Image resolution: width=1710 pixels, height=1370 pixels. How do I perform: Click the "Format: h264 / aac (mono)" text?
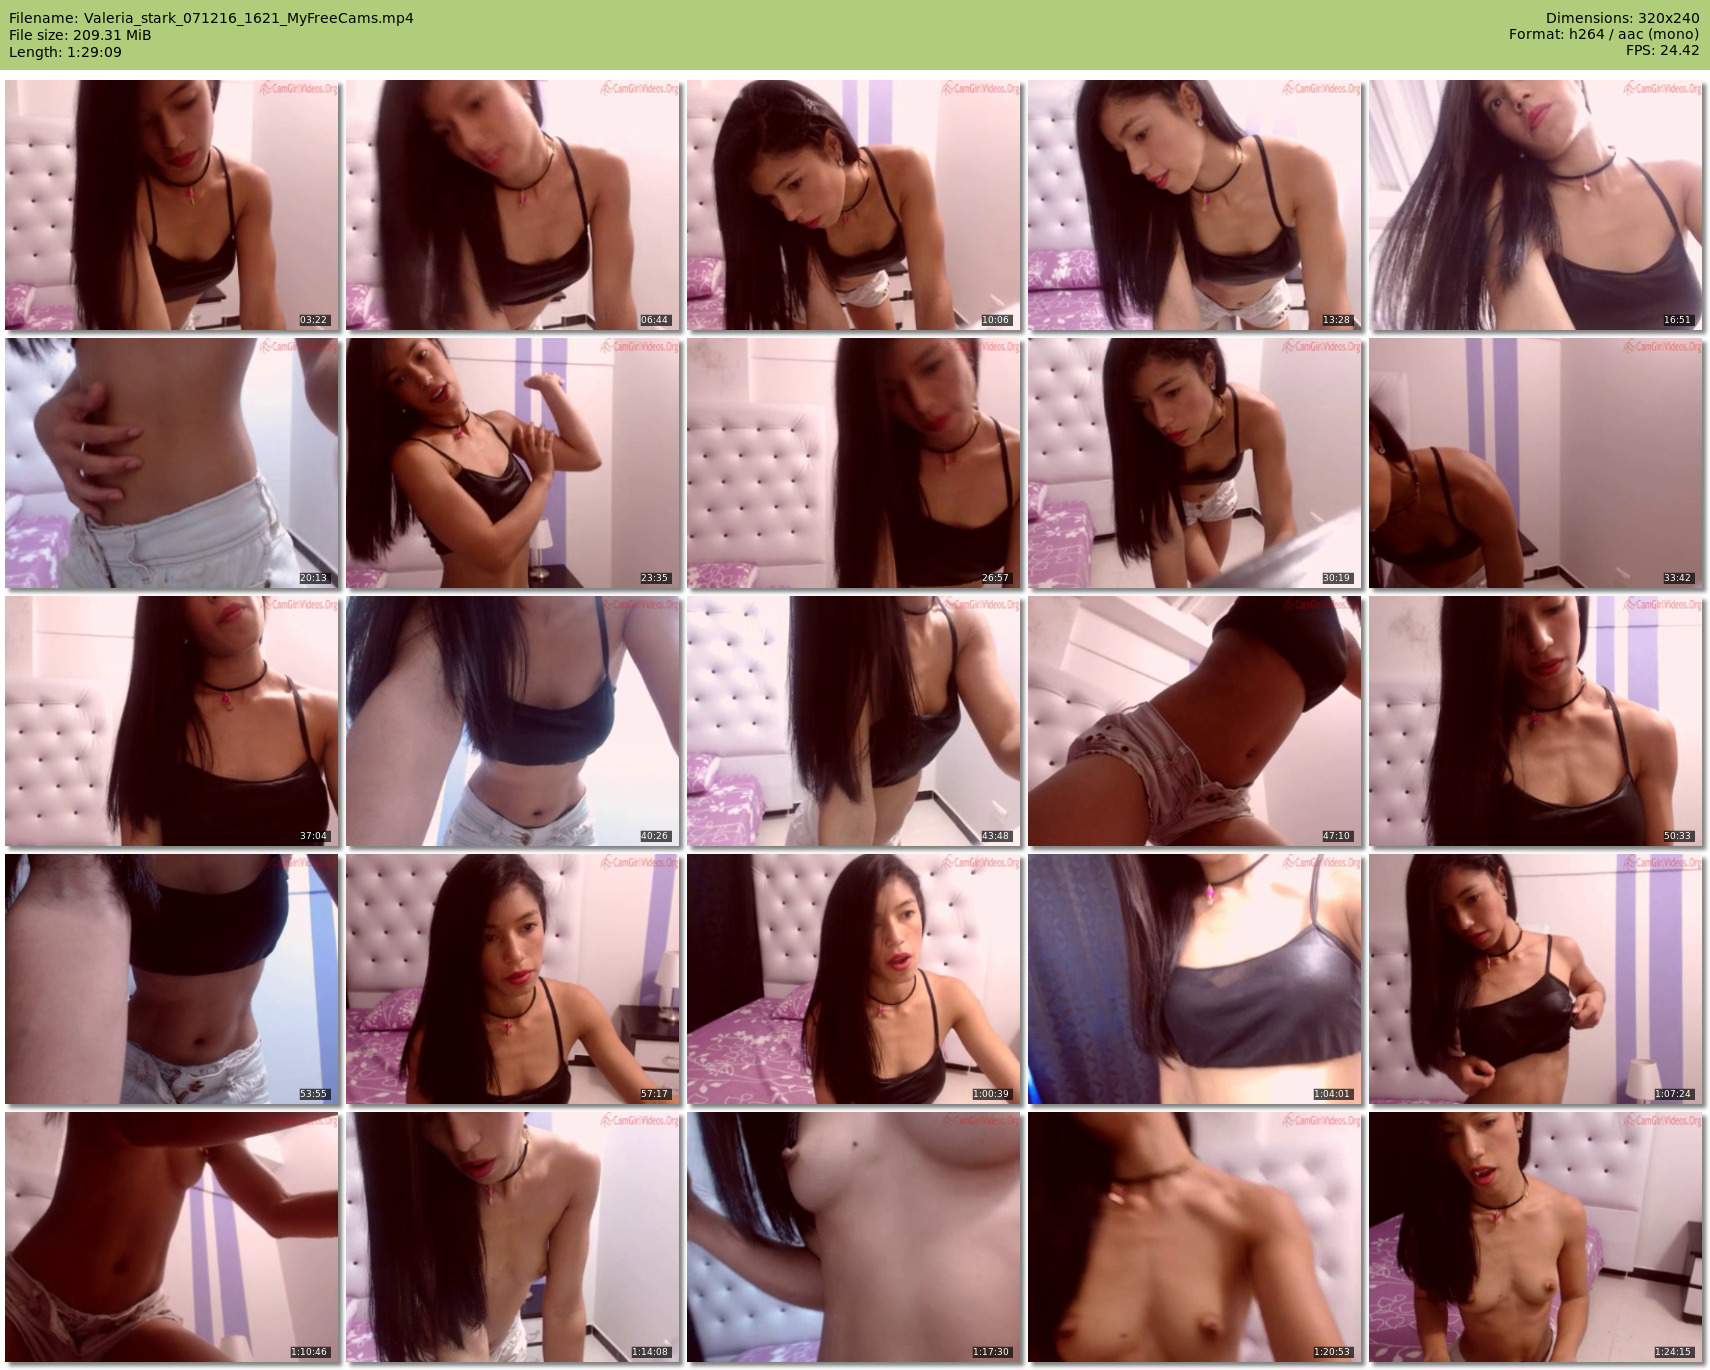tap(1604, 35)
